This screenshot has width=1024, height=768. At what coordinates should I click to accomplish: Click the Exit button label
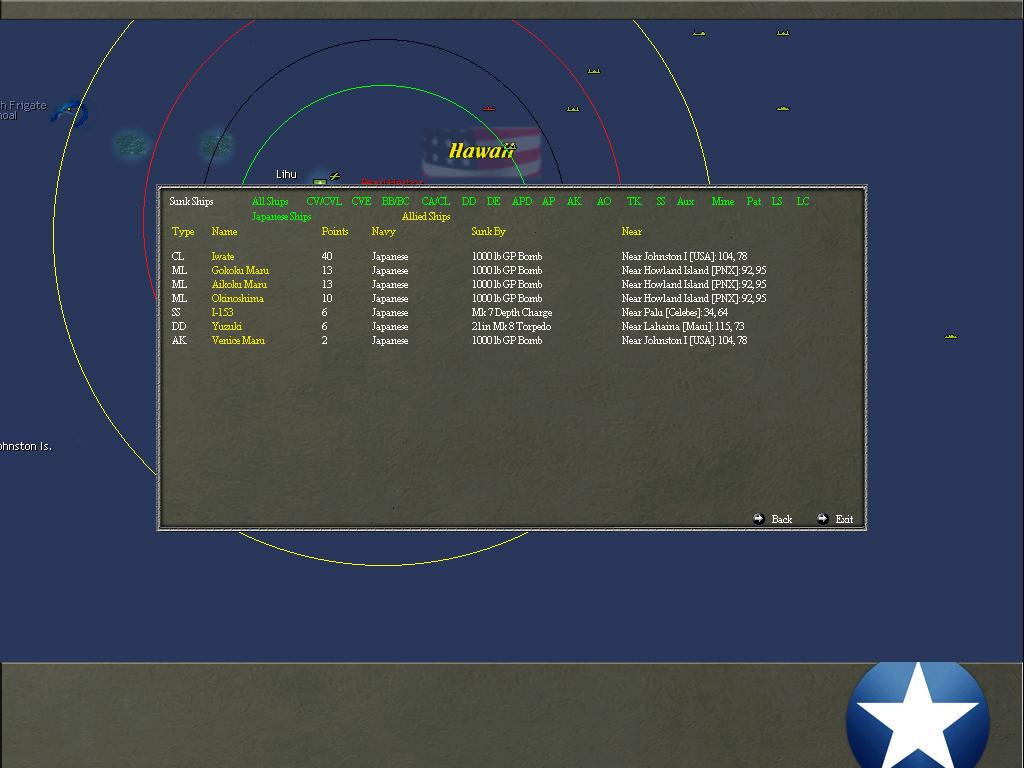point(844,520)
